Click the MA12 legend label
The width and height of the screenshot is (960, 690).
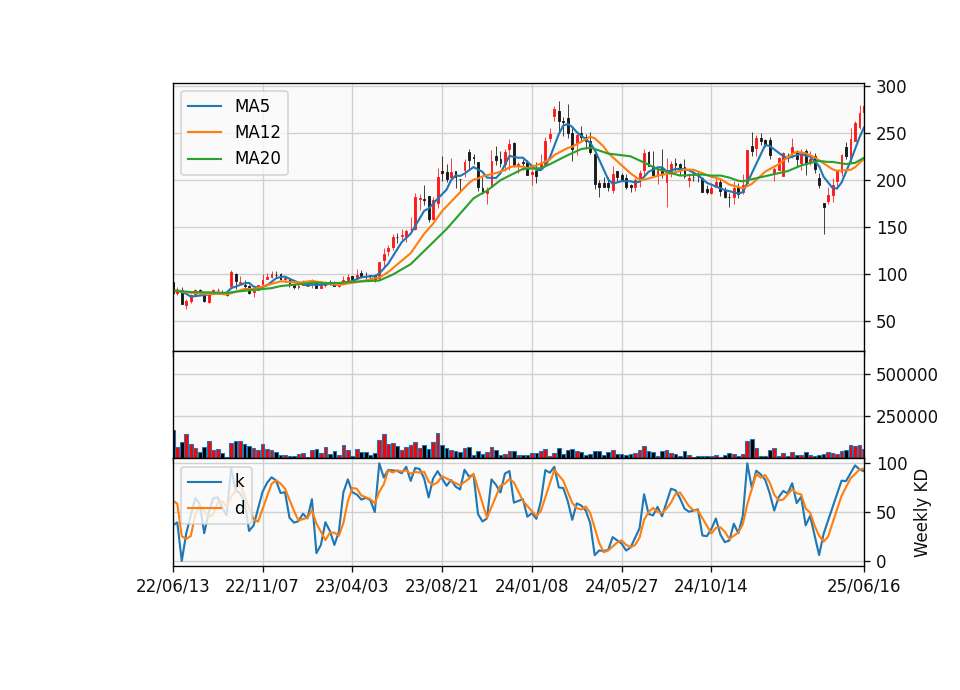click(x=257, y=132)
